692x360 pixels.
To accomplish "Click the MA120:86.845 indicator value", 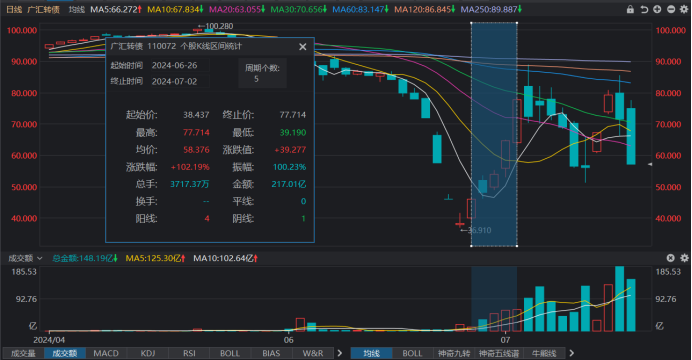I will [x=425, y=9].
